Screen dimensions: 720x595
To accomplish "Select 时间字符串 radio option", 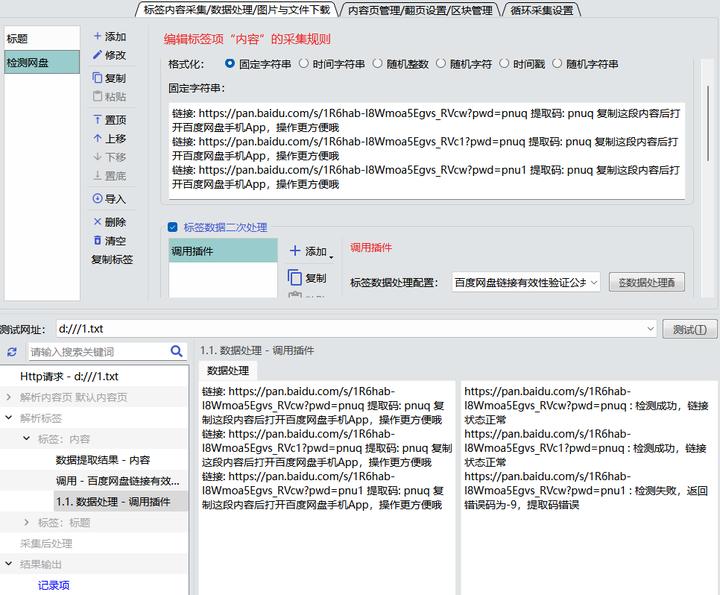I will 304,64.
